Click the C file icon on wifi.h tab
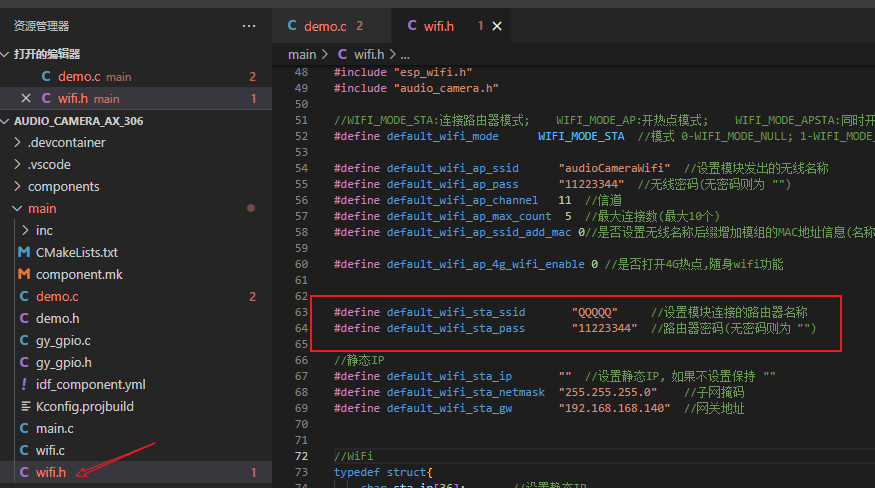875x488 pixels. (412, 26)
